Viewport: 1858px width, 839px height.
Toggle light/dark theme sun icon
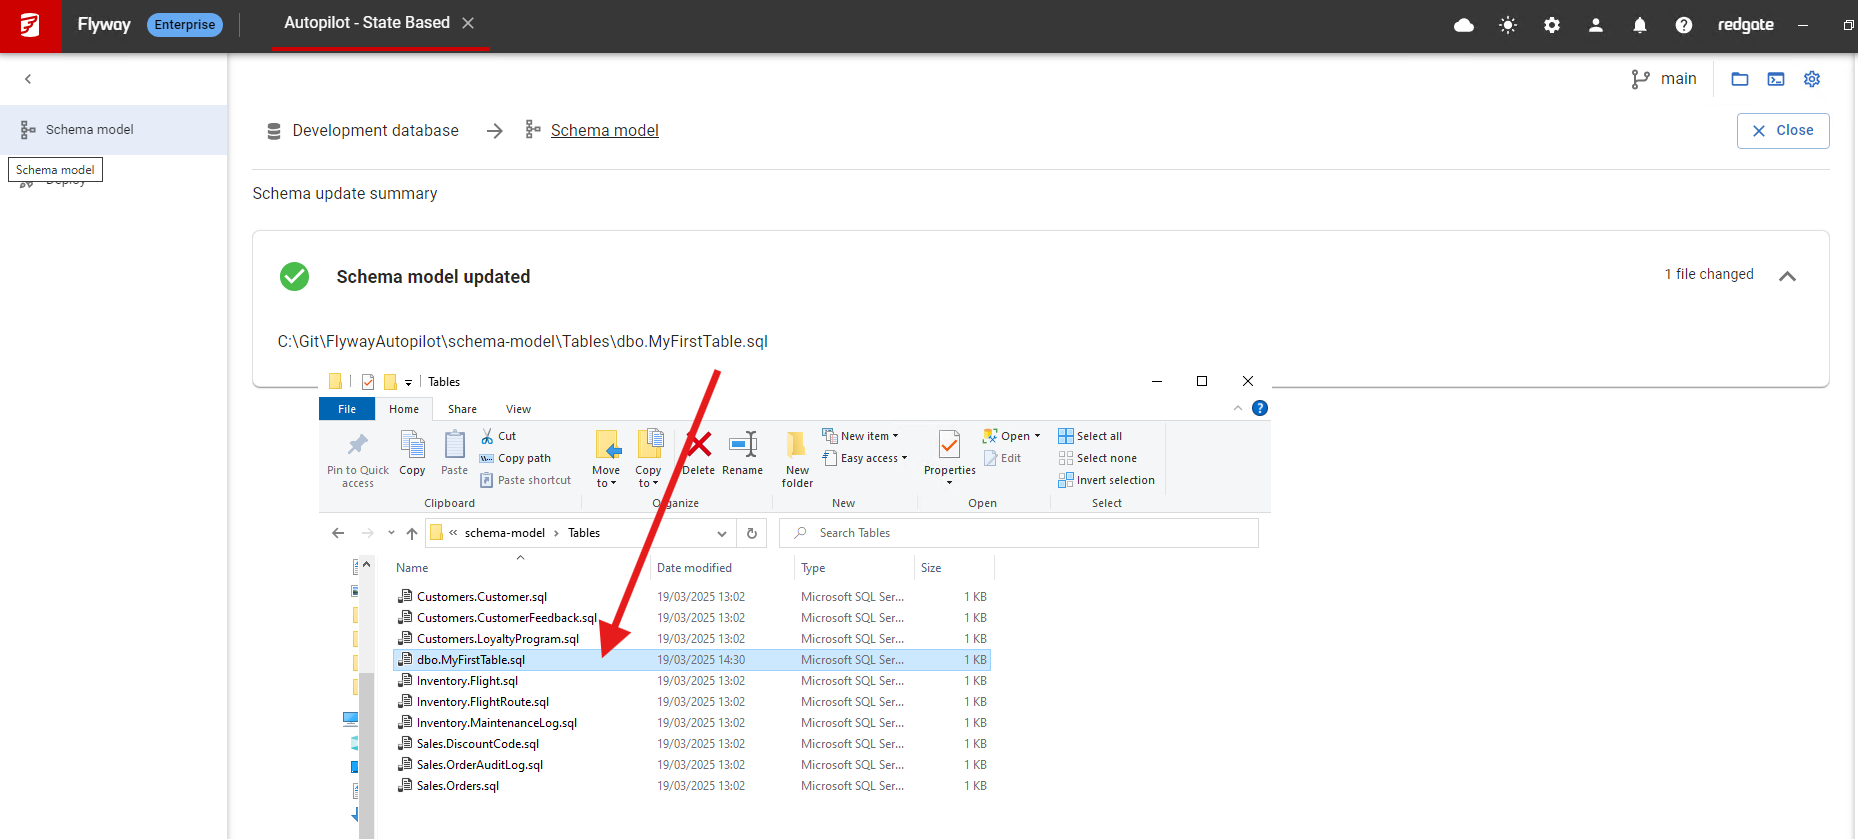[1508, 25]
